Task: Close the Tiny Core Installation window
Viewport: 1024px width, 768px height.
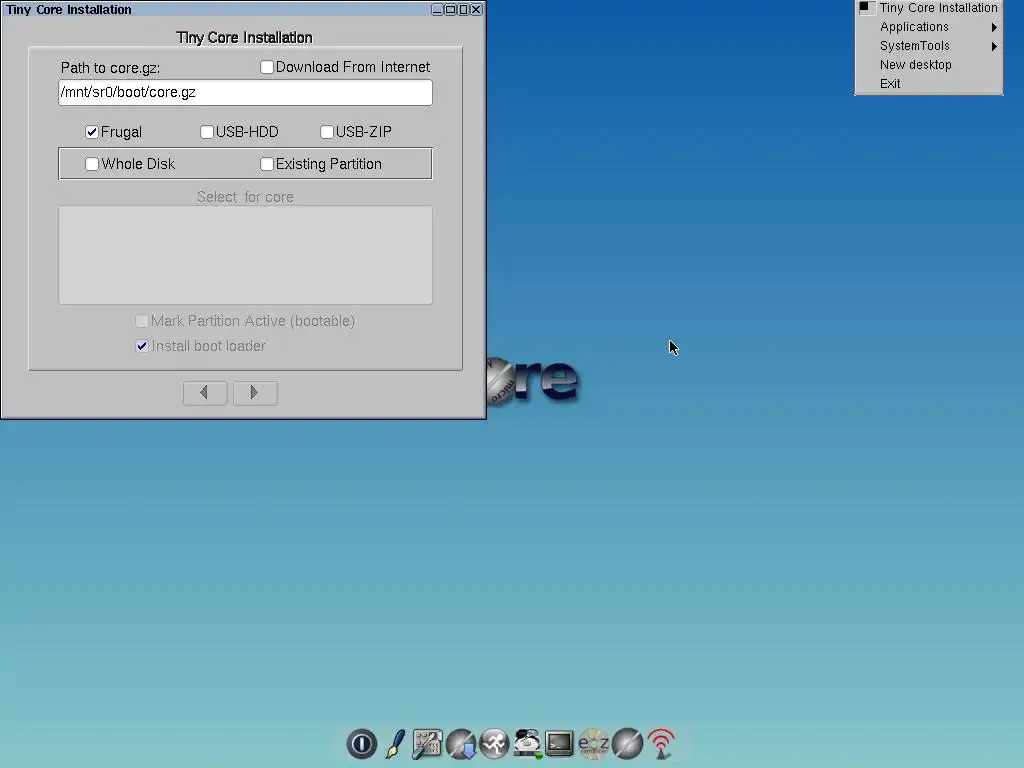Action: coord(476,9)
